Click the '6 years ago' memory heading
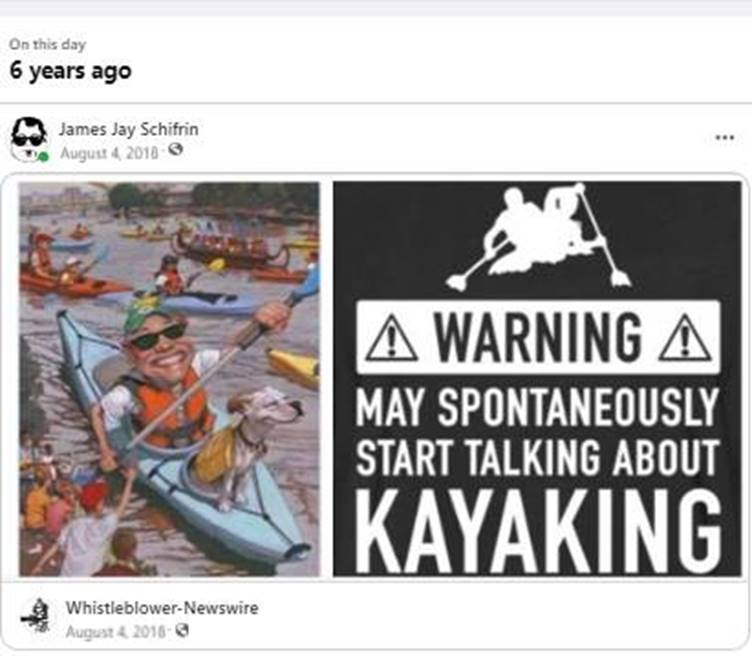 (70, 71)
